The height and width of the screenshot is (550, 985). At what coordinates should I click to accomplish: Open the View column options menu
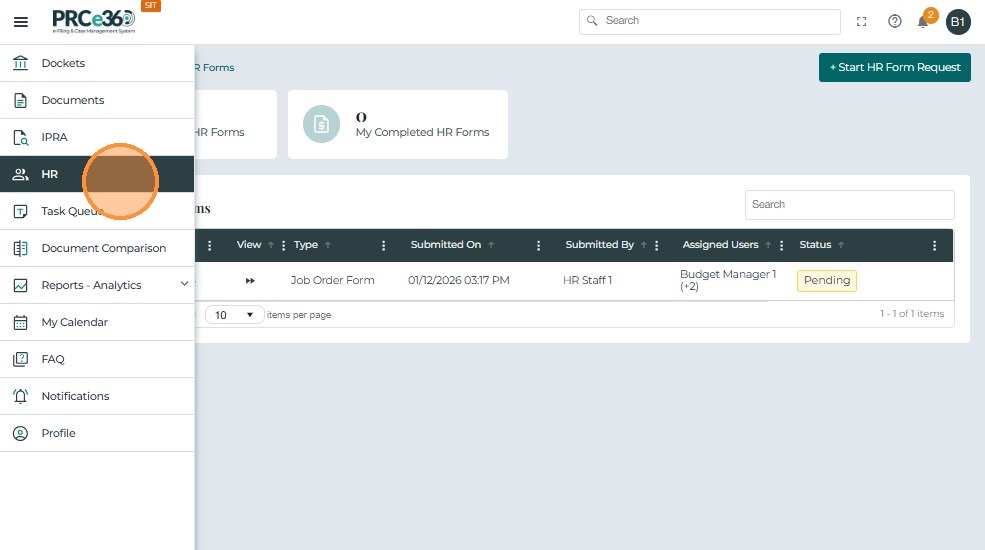point(283,245)
